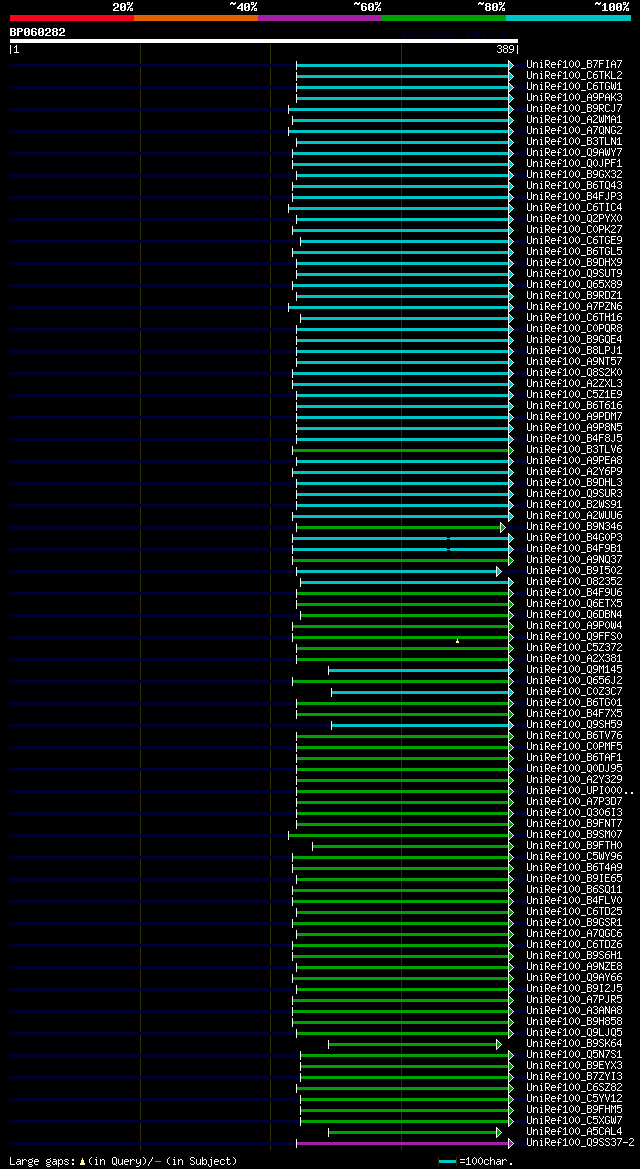
Task: Select the UniRef100_C0Z3C7 label
Action: tap(574, 692)
